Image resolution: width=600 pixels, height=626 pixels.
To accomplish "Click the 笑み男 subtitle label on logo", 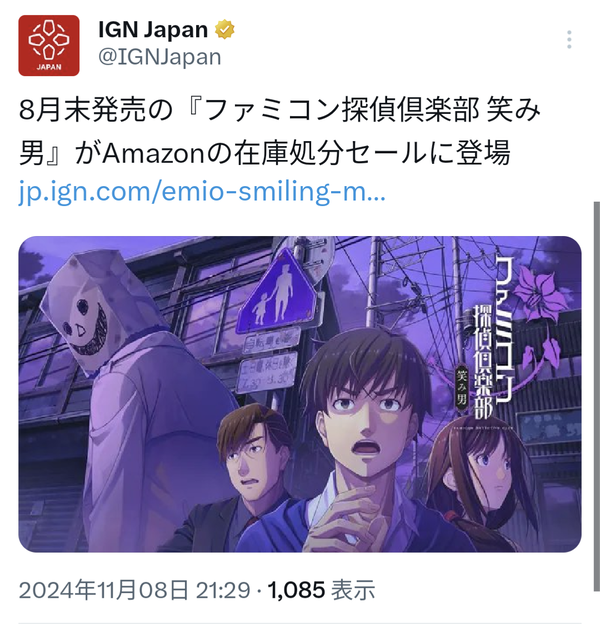I will [x=461, y=386].
